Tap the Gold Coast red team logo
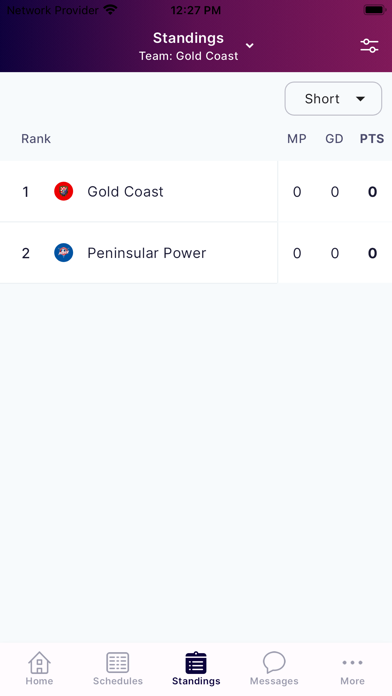392x696 pixels. click(63, 191)
